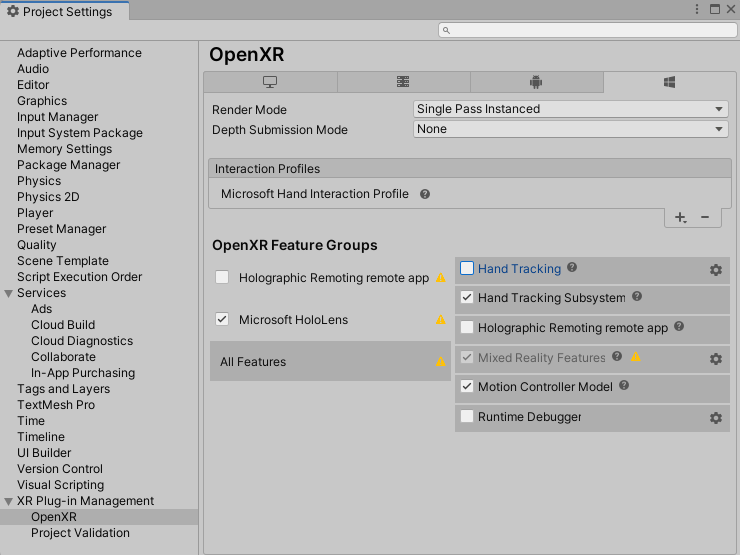Collapse the Services tree section
Viewport: 740px width, 555px height.
point(8,294)
